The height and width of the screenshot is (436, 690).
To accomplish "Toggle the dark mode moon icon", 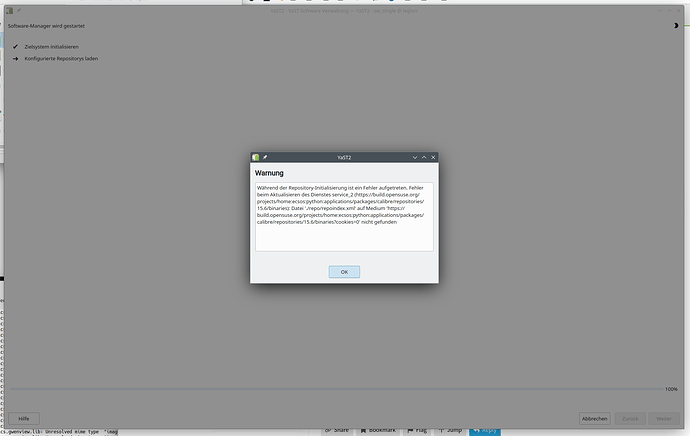I will [676, 26].
